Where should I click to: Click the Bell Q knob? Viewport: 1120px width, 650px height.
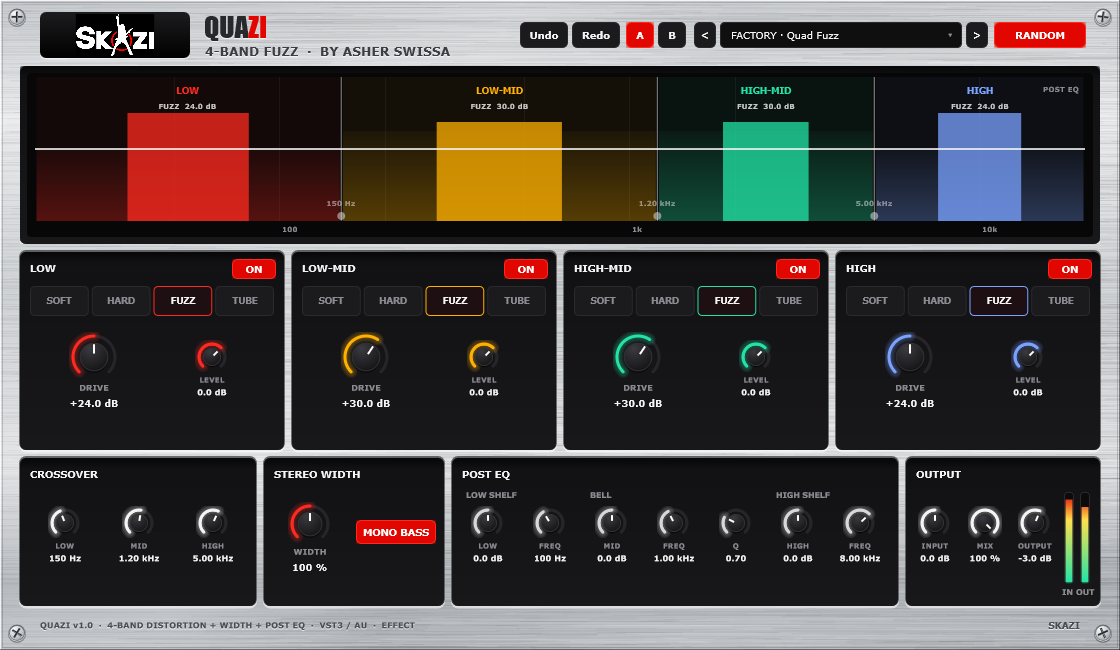point(735,523)
